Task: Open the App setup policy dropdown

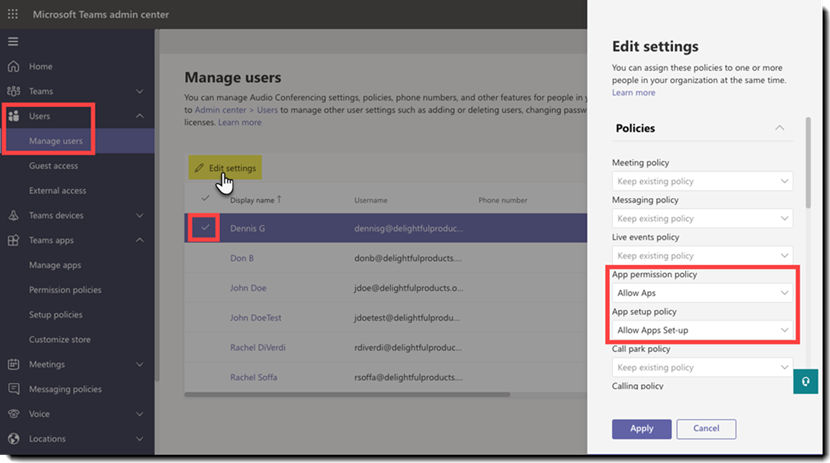Action: click(702, 330)
